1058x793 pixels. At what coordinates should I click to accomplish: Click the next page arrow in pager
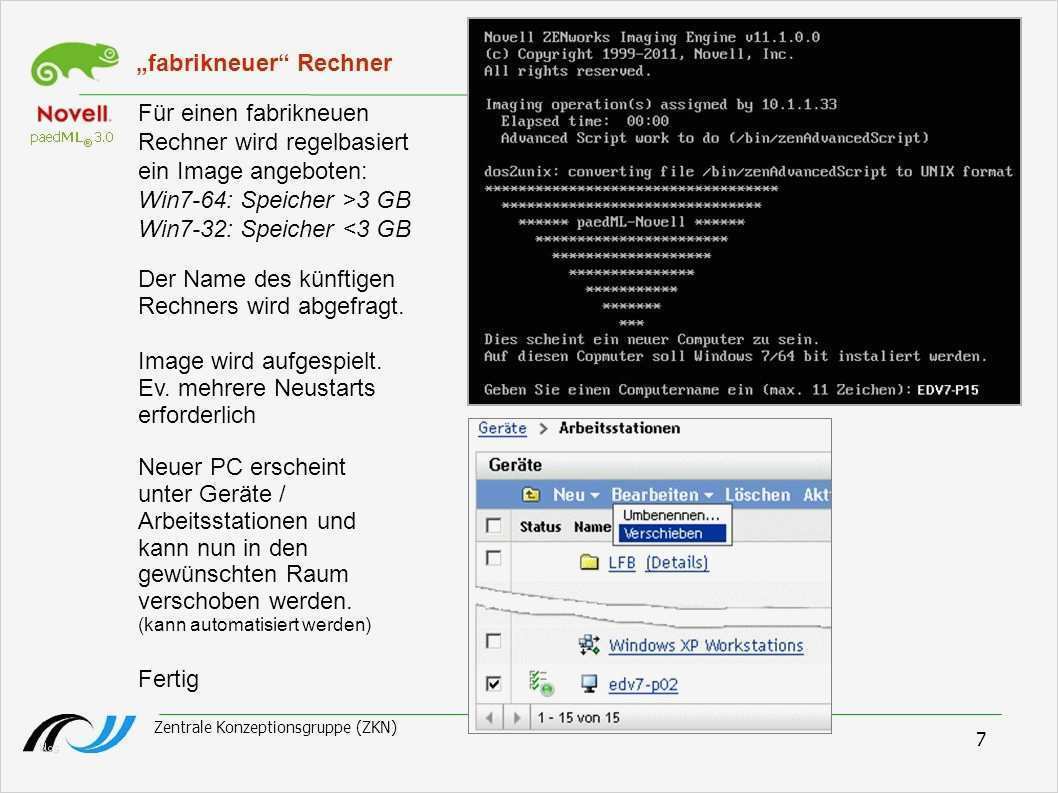pyautogui.click(x=516, y=717)
